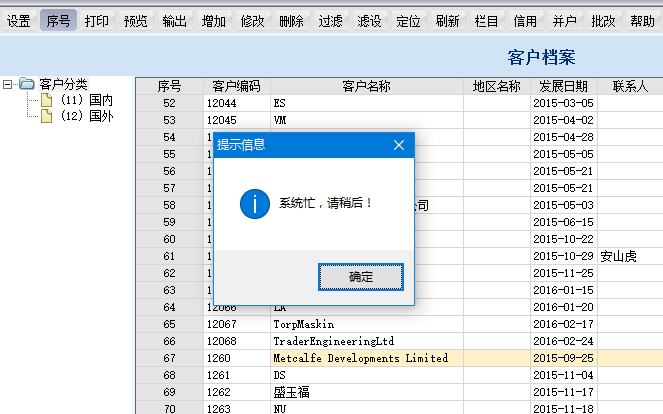Select customer name ES cell
The width and height of the screenshot is (663, 414).
(x=367, y=103)
